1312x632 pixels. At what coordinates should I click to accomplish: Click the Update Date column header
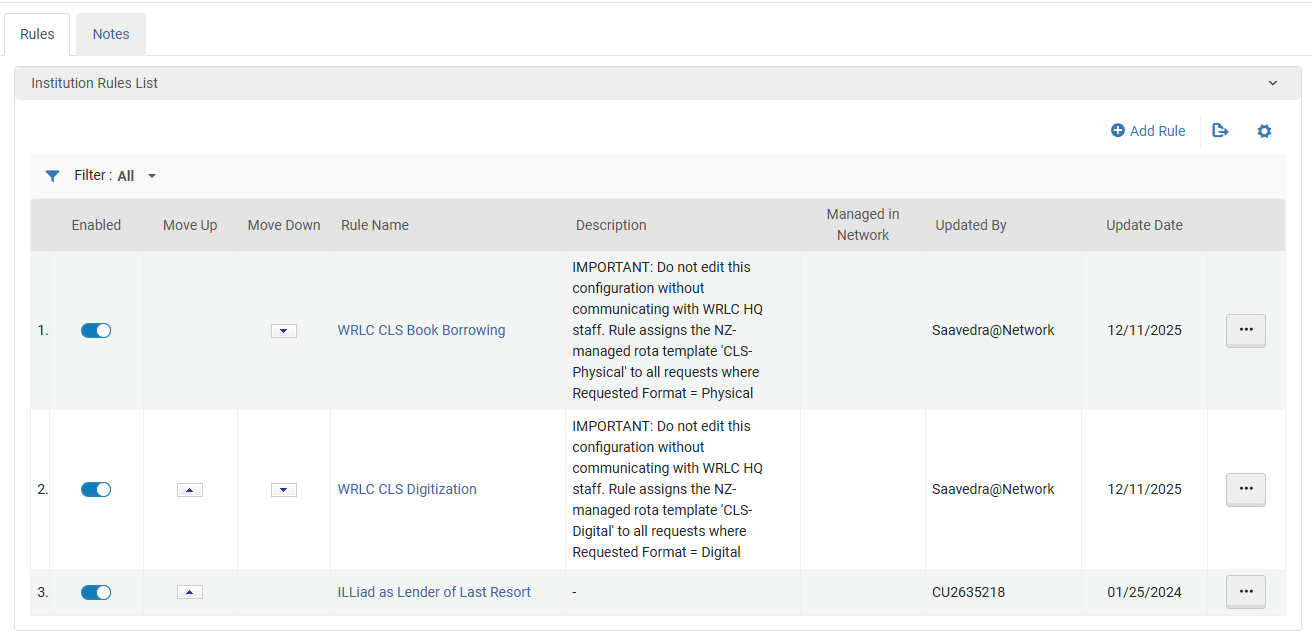tap(1144, 225)
